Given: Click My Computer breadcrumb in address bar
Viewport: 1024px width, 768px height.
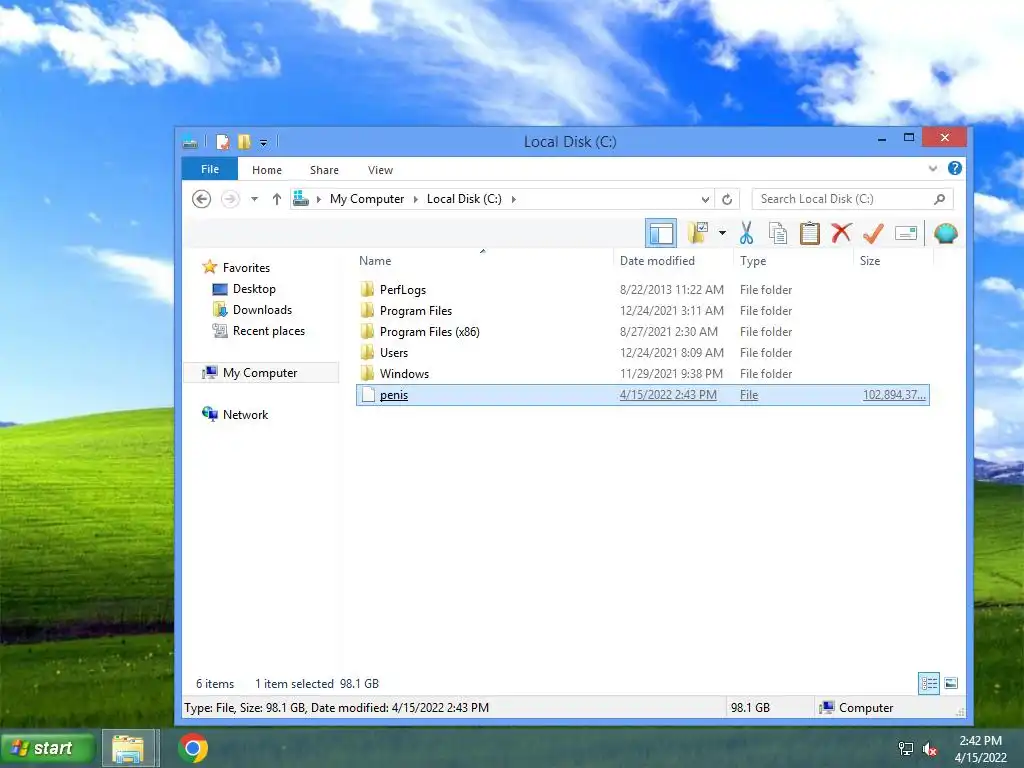Looking at the screenshot, I should click(366, 199).
